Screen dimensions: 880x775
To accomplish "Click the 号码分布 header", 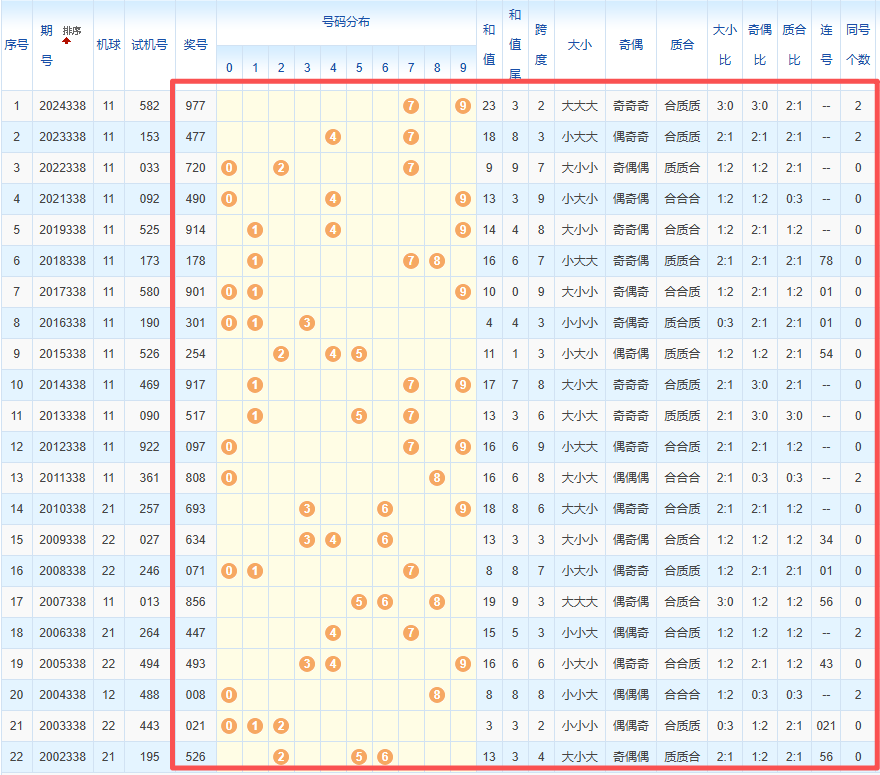I will coord(346,22).
